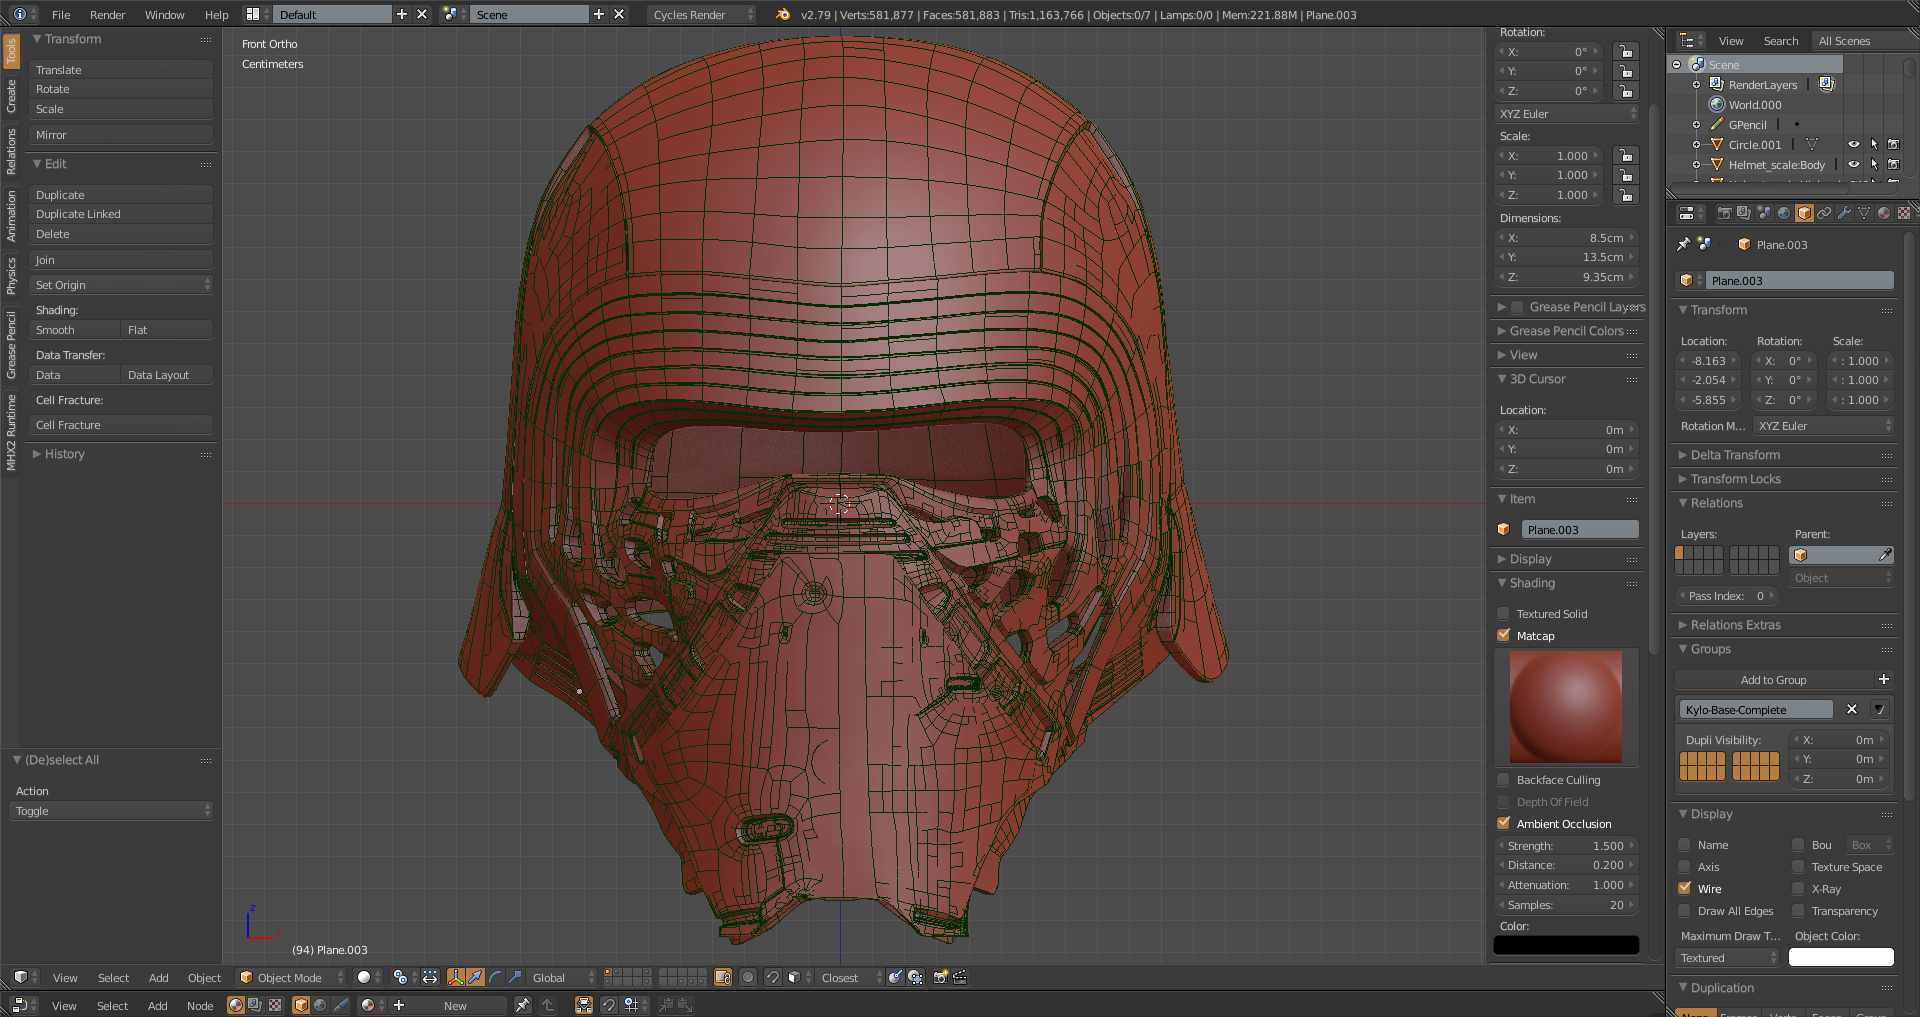Open the Closest snap target dropdown

851,977
